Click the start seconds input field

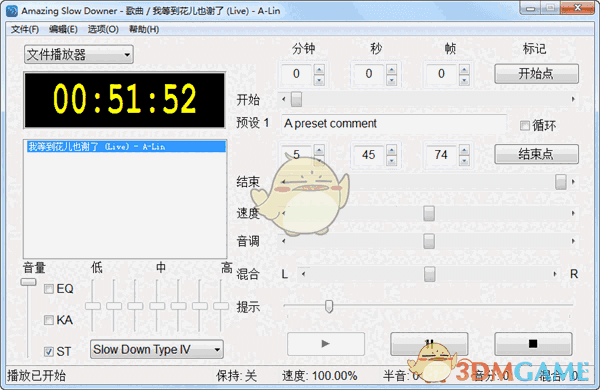pos(369,74)
